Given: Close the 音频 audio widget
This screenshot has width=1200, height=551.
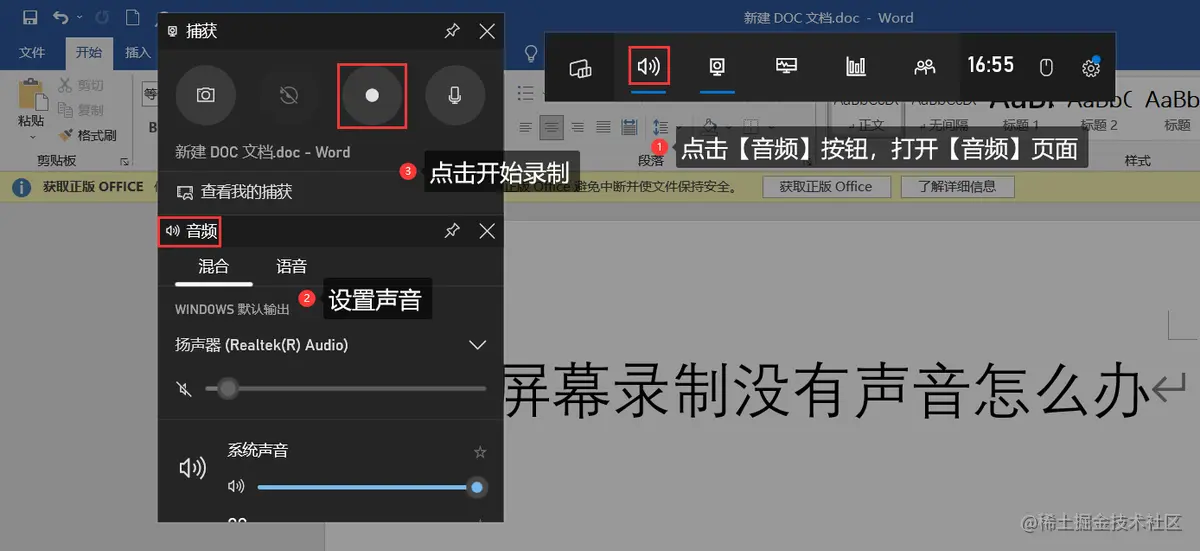Looking at the screenshot, I should (x=487, y=231).
